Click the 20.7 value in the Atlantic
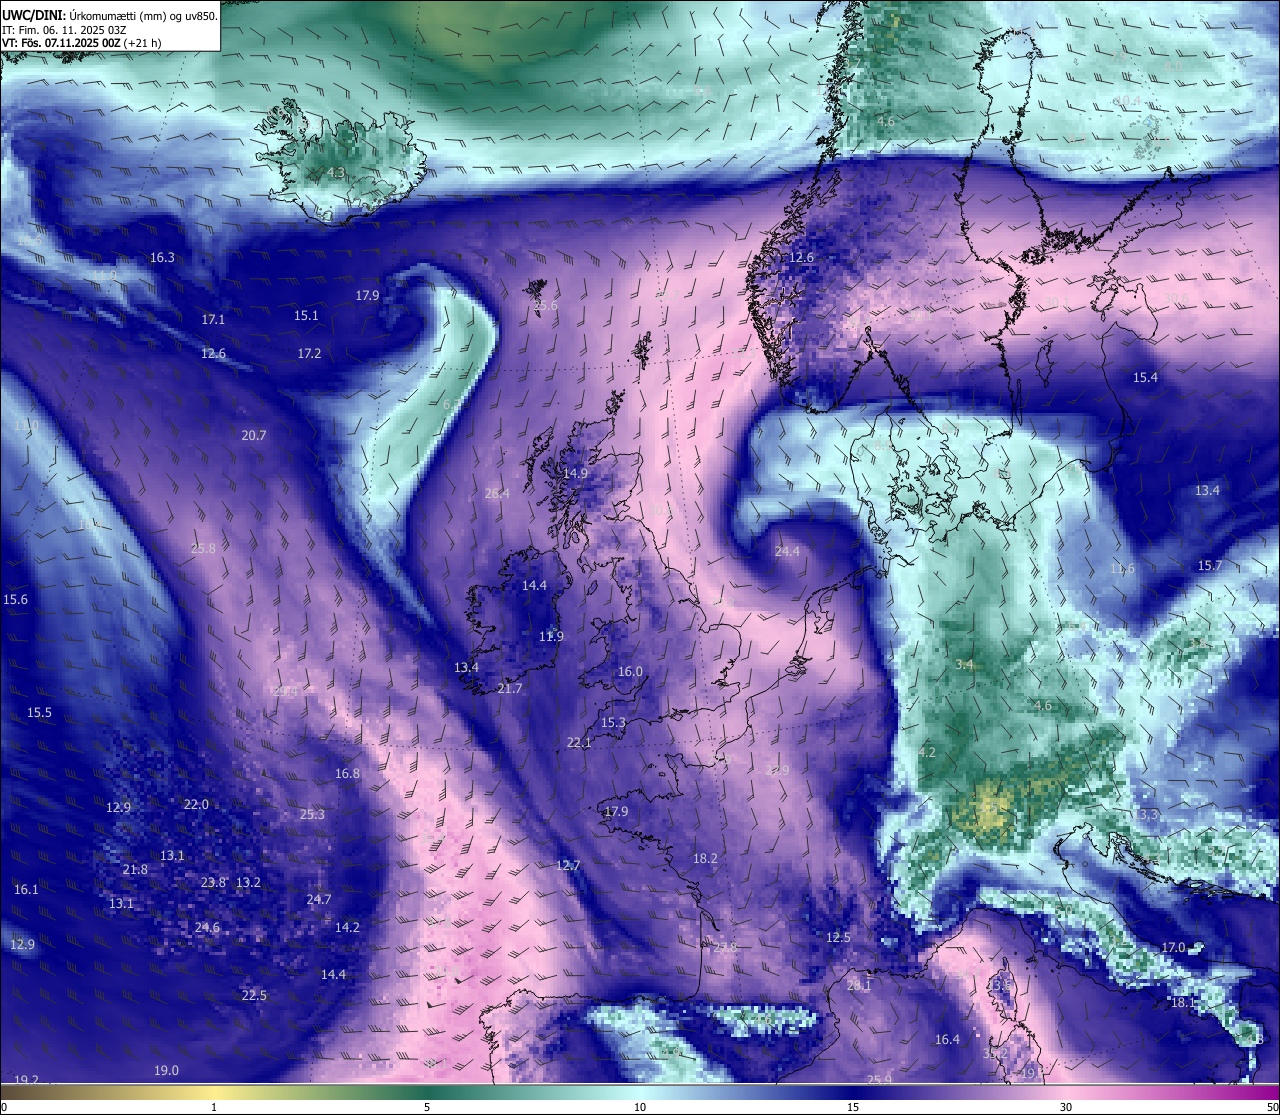The image size is (1280, 1115). click(x=254, y=435)
